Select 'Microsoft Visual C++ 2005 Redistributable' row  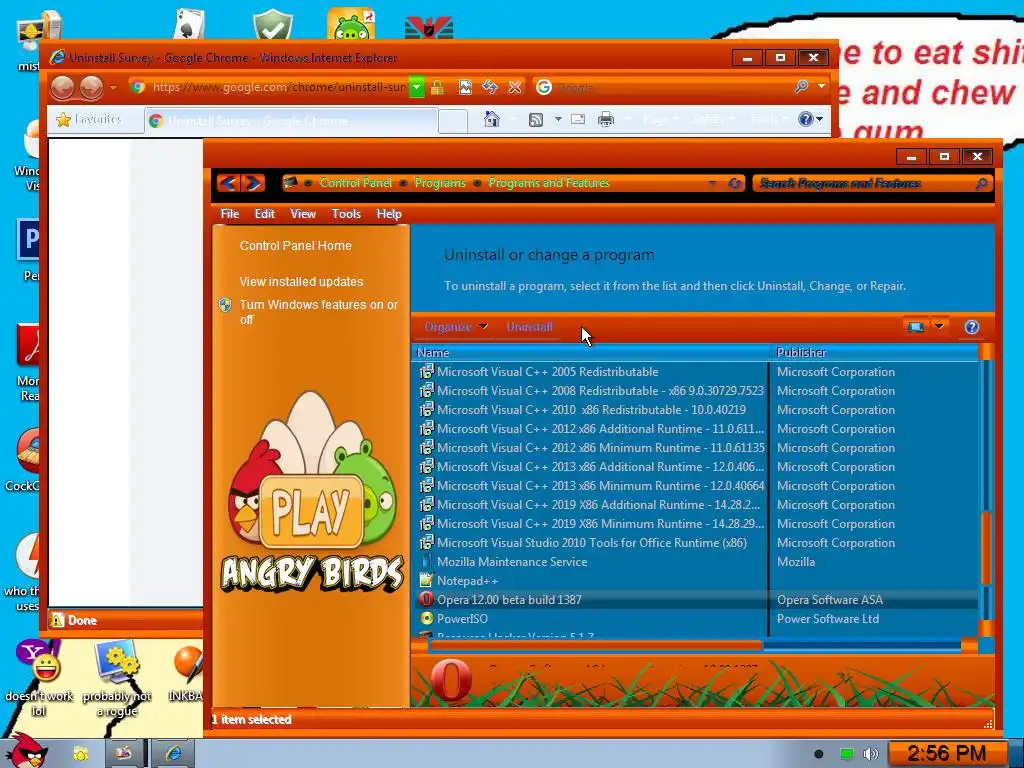[696, 372]
